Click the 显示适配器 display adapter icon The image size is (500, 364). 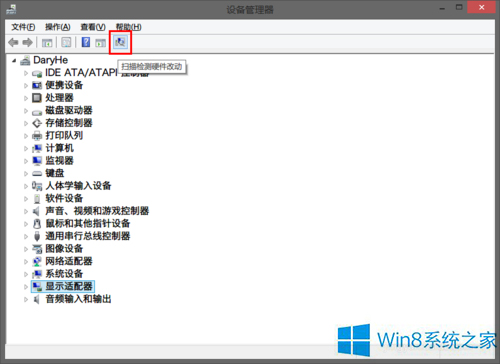[x=37, y=287]
